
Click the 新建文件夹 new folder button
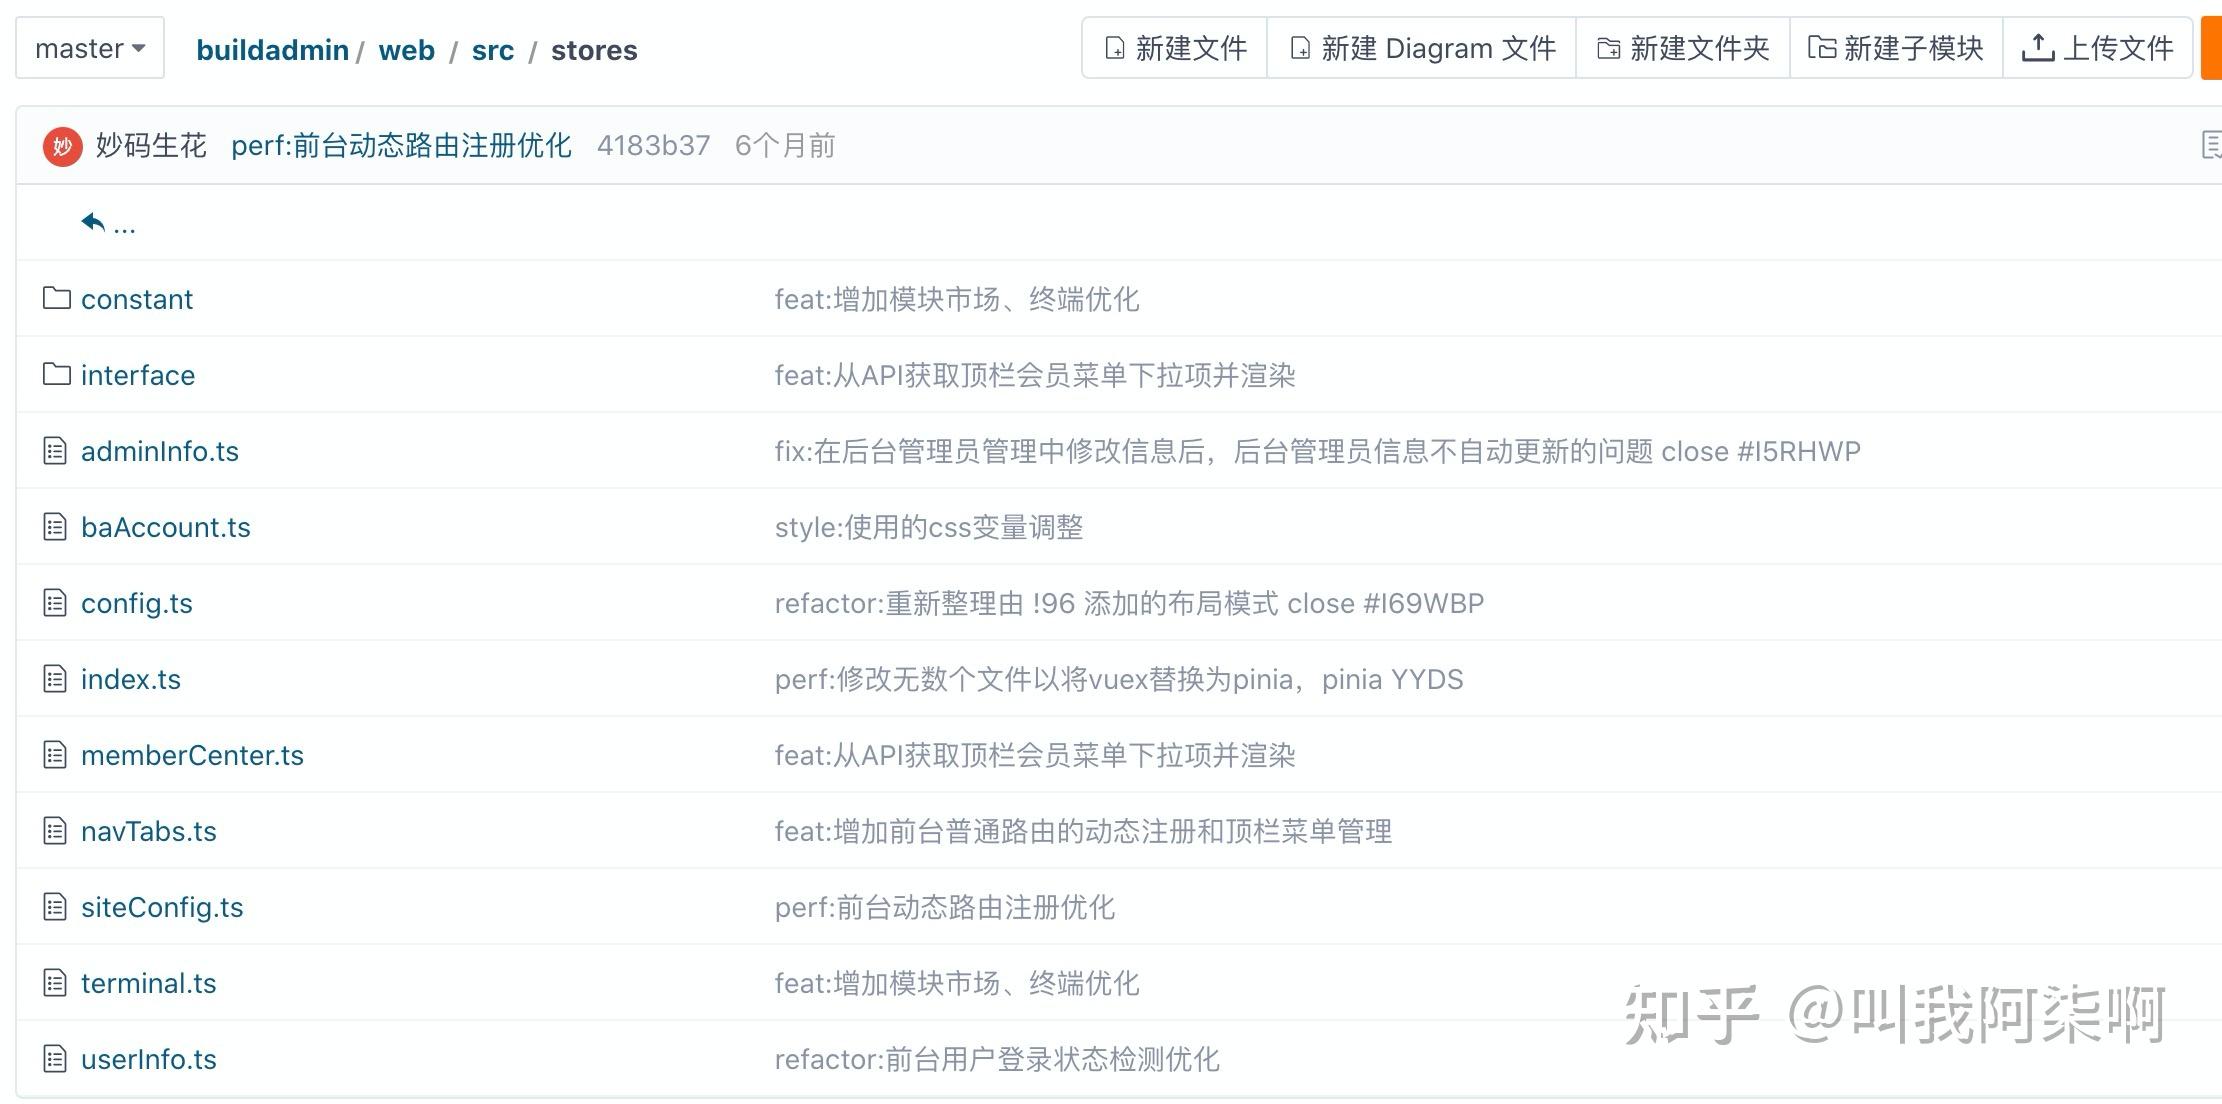pyautogui.click(x=1683, y=48)
